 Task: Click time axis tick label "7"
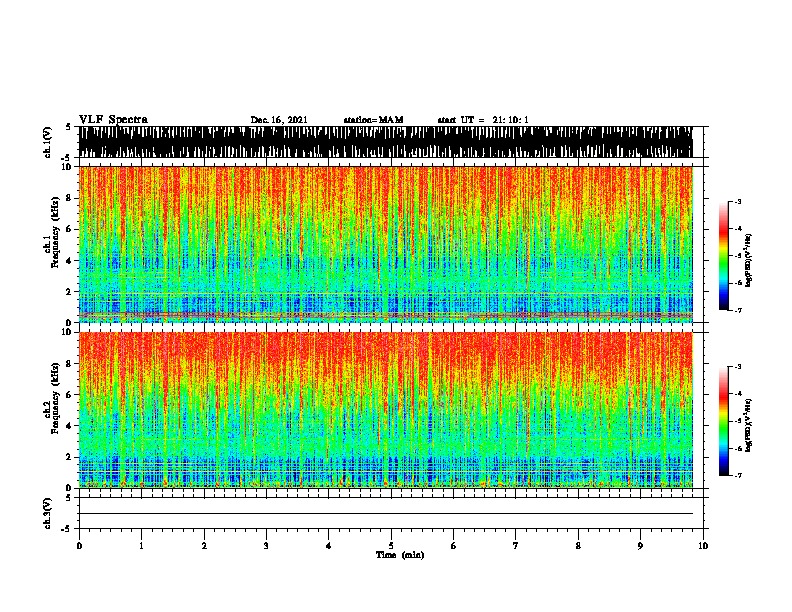tap(516, 545)
